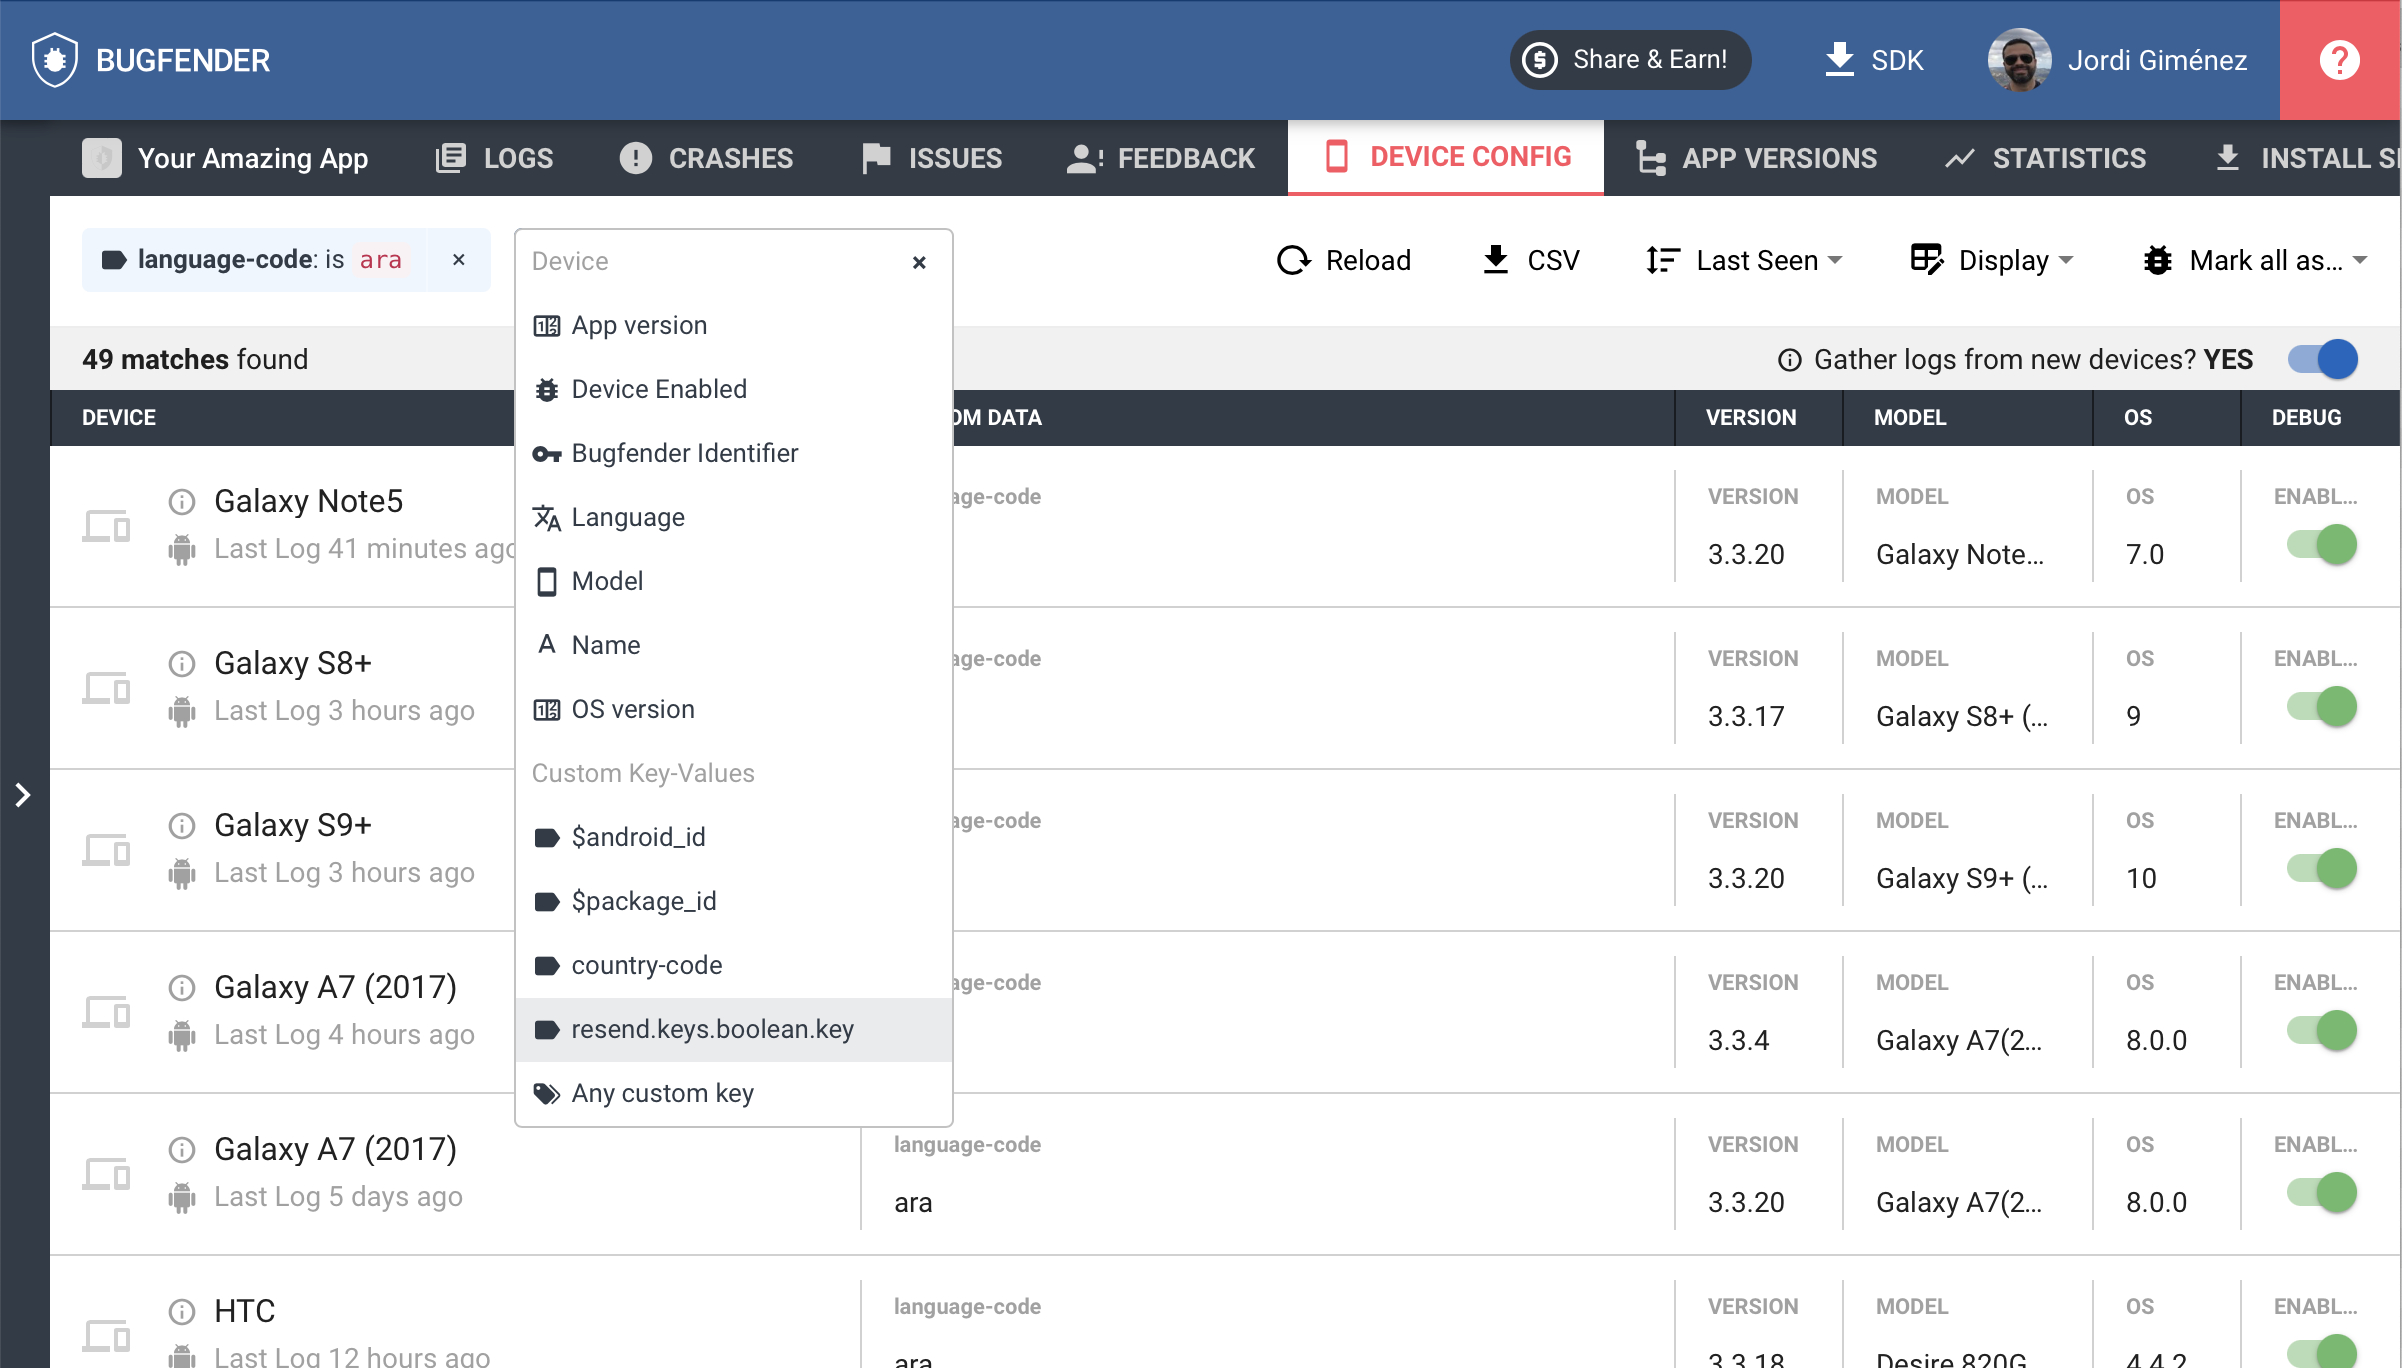The height and width of the screenshot is (1368, 2402).
Task: Click the Bugfender shield logo
Action: pos(54,60)
